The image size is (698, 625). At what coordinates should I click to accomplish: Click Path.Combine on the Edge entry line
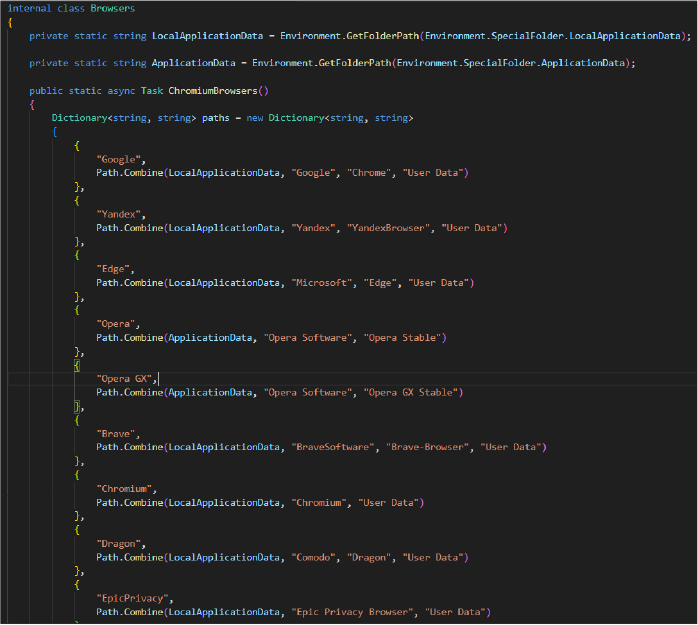[x=130, y=283]
